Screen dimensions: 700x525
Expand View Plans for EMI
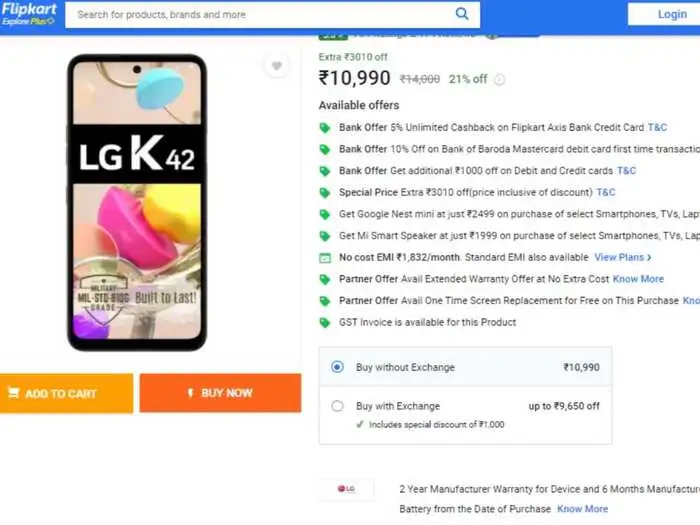point(622,258)
